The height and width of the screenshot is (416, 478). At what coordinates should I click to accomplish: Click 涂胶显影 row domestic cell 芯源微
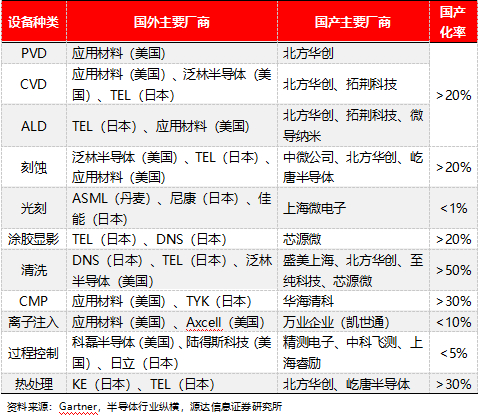click(x=353, y=239)
